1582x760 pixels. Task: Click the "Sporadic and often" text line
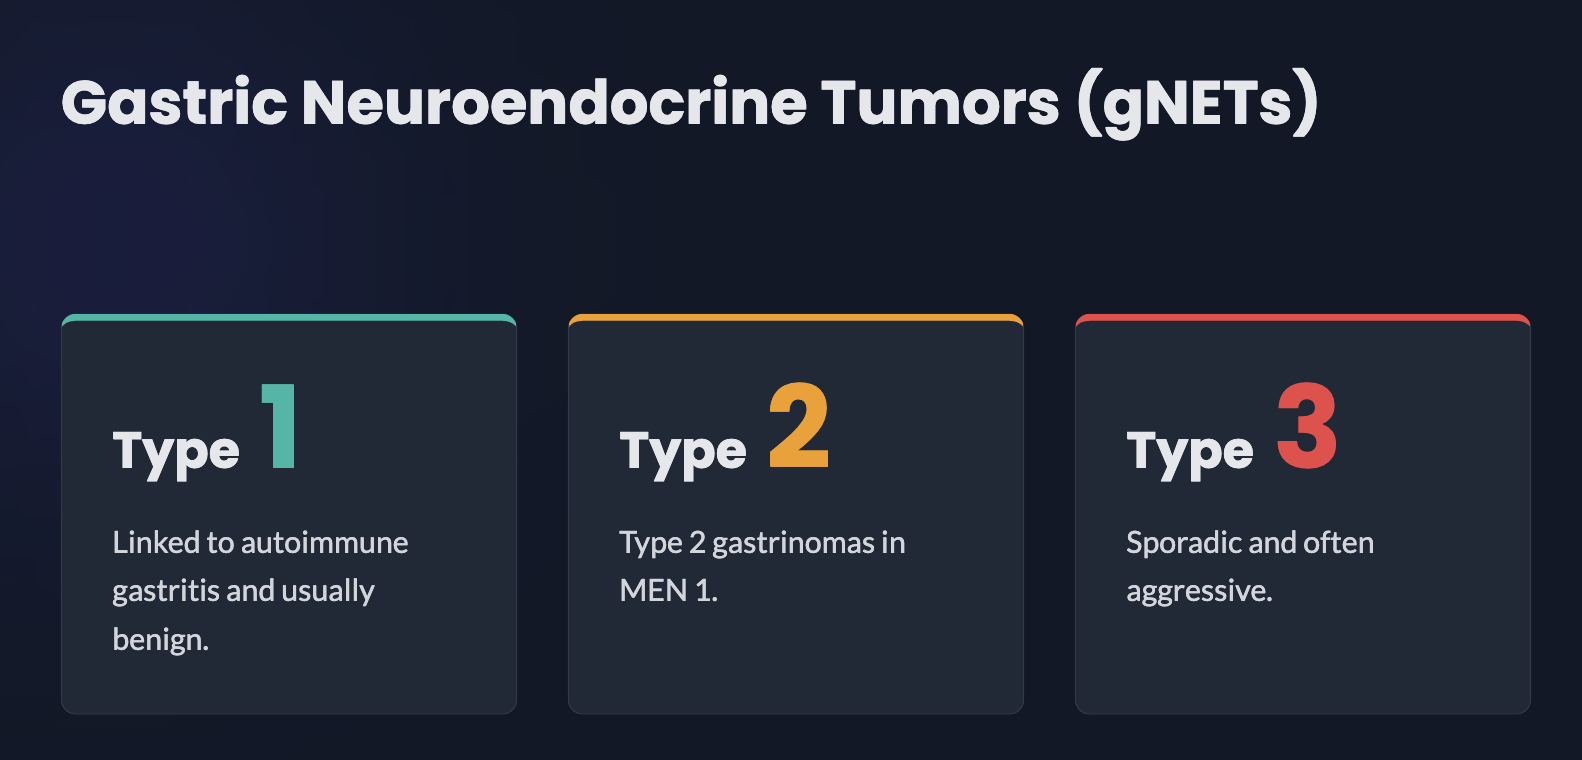[x=1250, y=542]
